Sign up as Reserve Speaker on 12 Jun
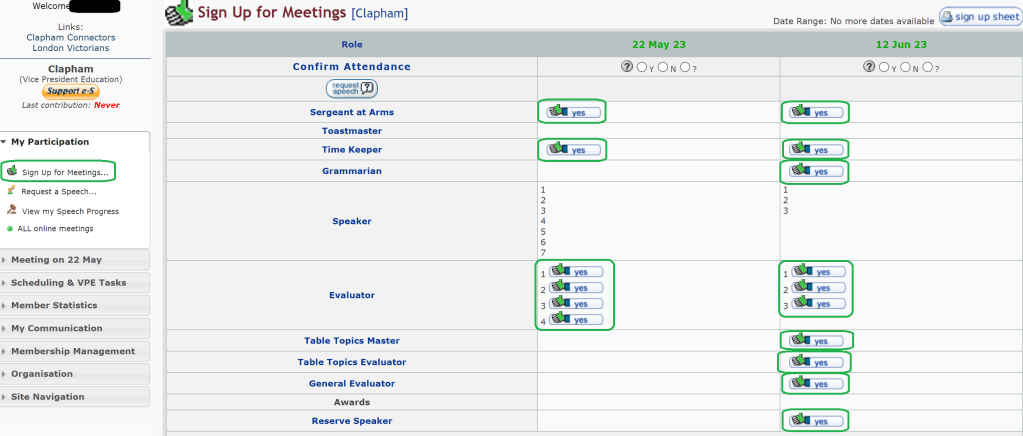The image size is (1023, 436). (816, 421)
